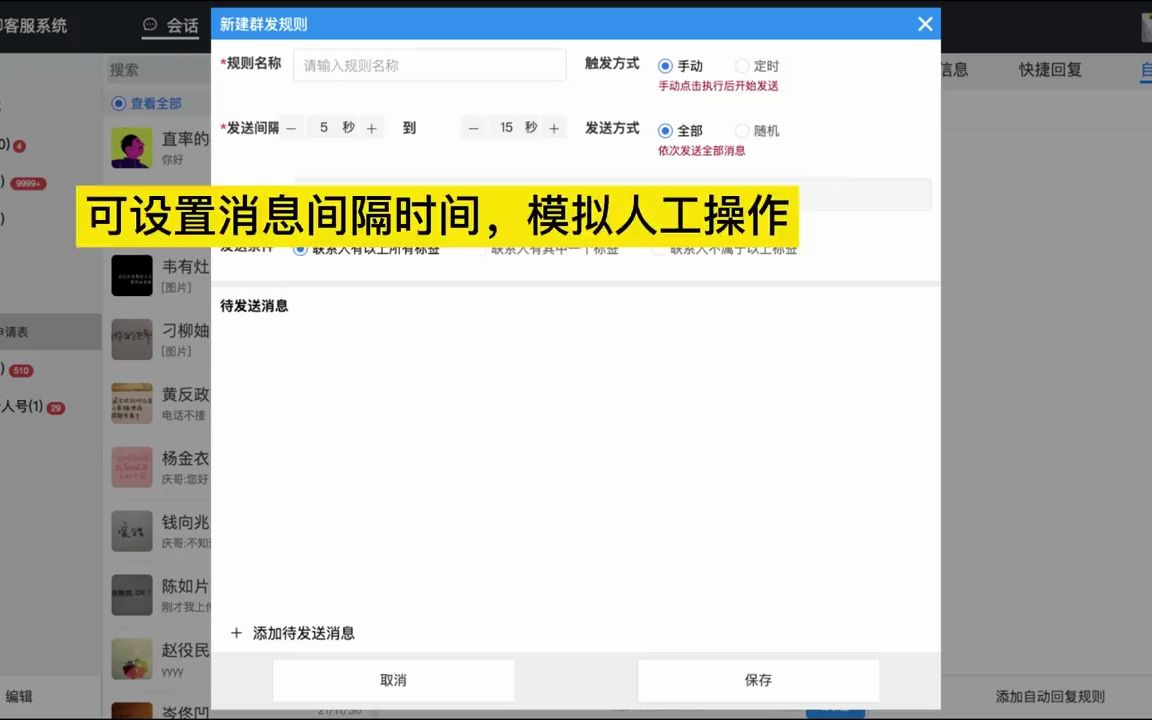Click the plus icon after the 5 秒 interval
The height and width of the screenshot is (720, 1152).
tap(371, 127)
